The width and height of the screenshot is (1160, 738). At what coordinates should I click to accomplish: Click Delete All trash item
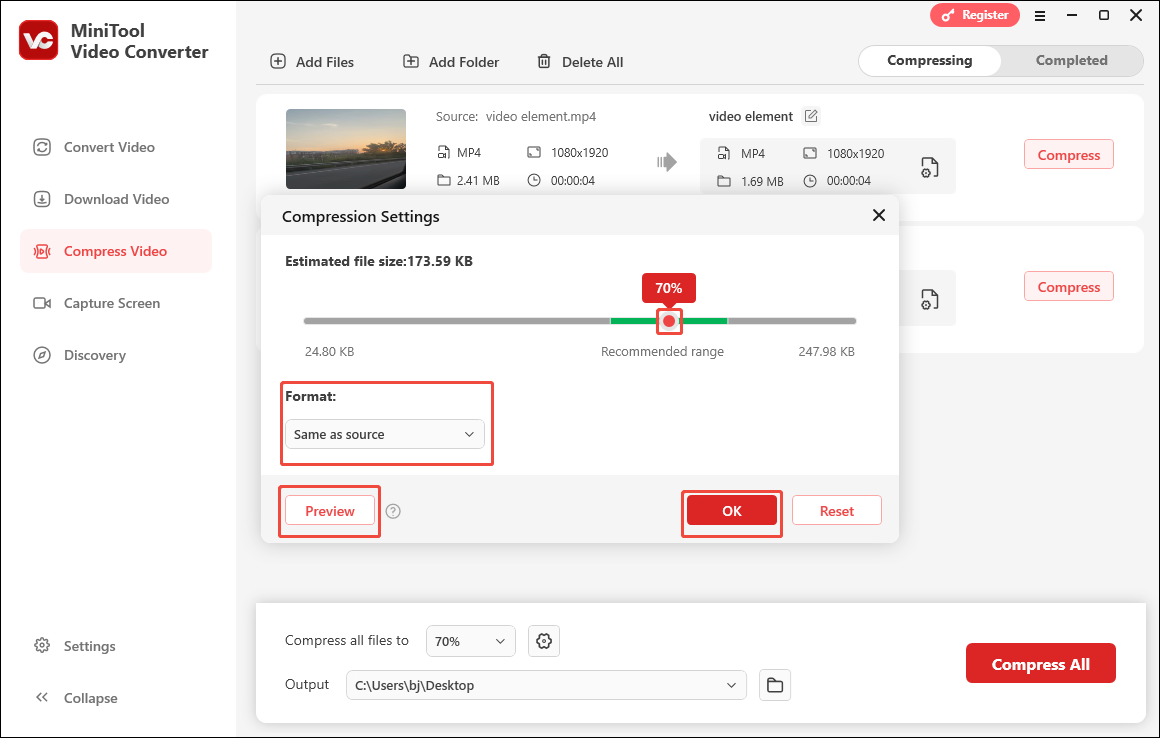point(580,62)
